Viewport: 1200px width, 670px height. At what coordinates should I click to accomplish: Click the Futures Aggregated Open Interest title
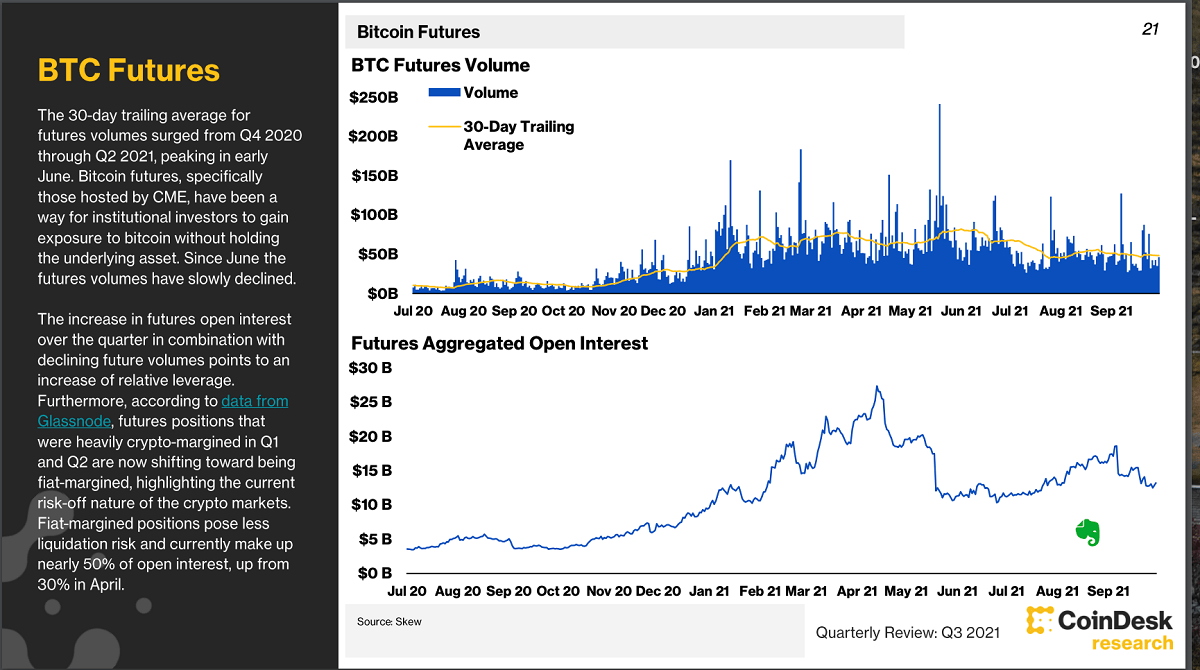[x=499, y=343]
